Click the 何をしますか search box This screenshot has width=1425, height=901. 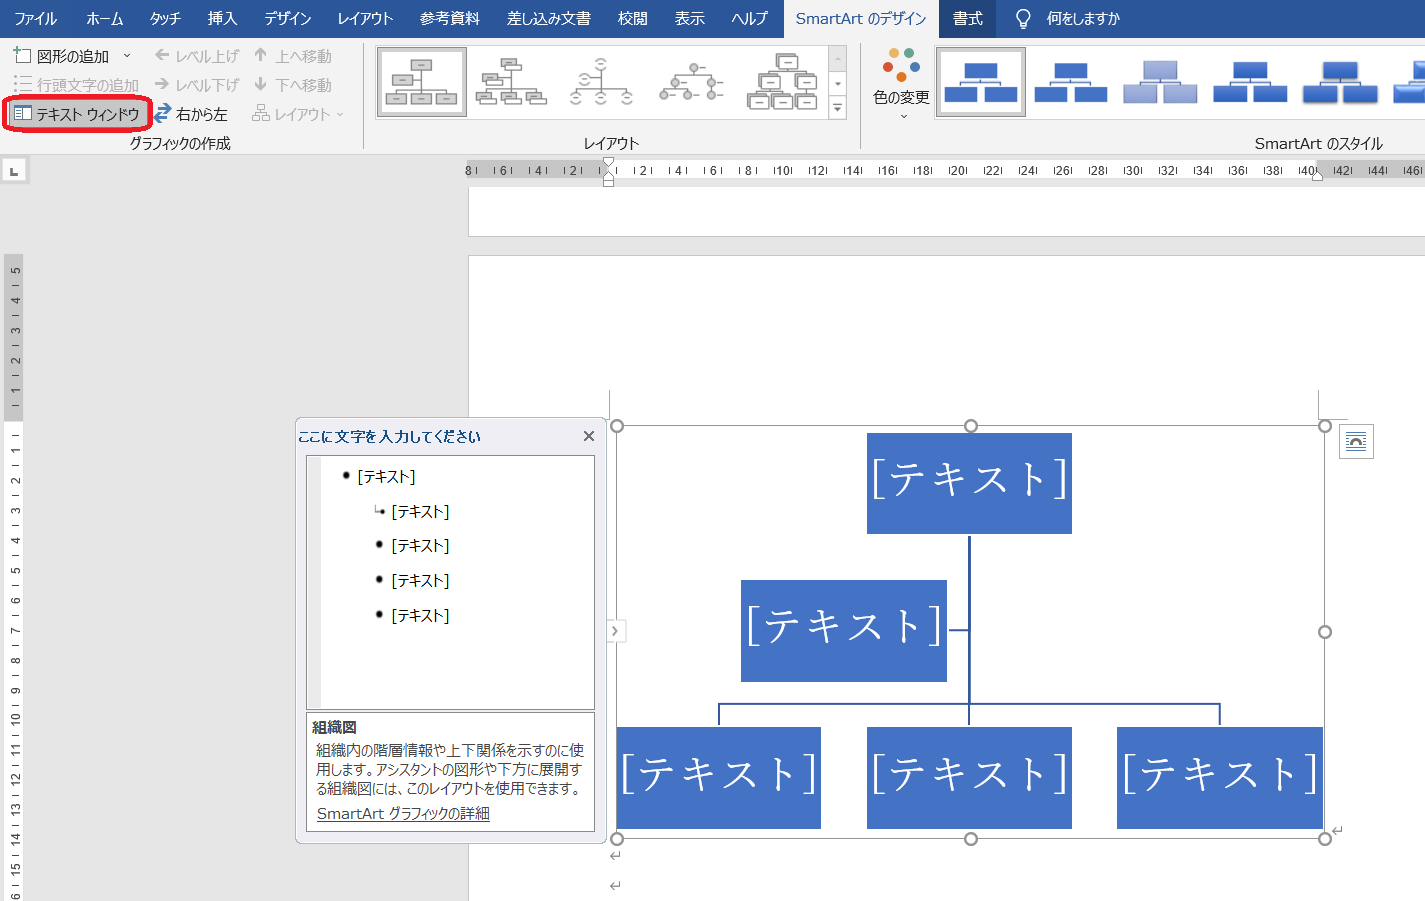tap(1082, 18)
